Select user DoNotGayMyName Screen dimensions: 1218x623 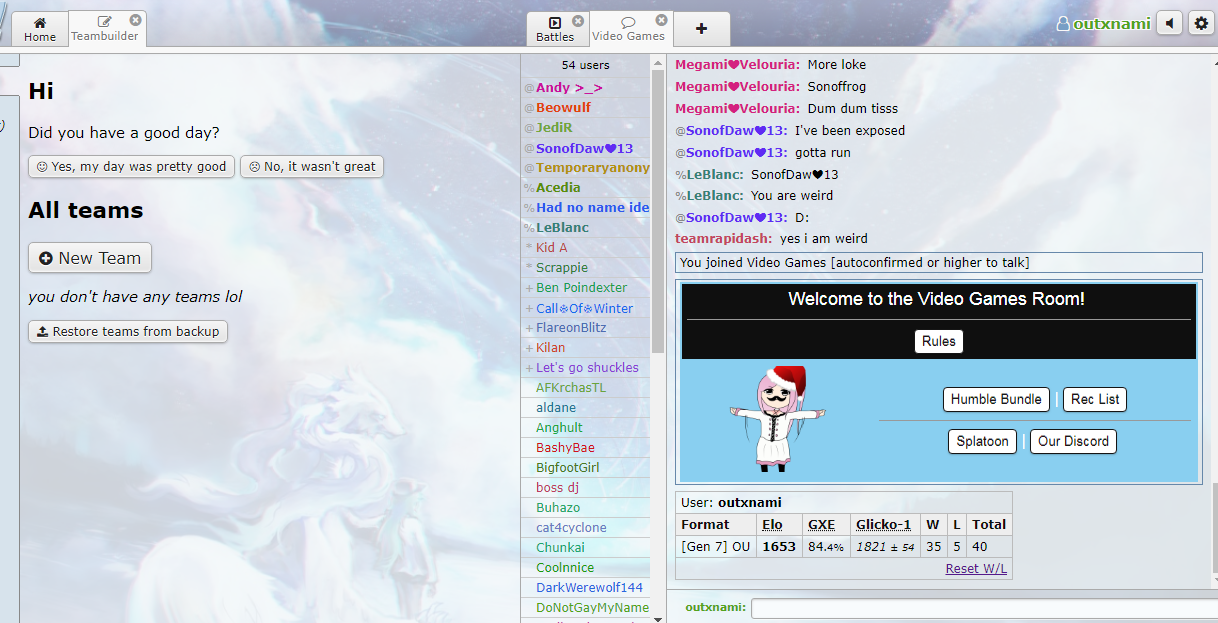click(586, 608)
